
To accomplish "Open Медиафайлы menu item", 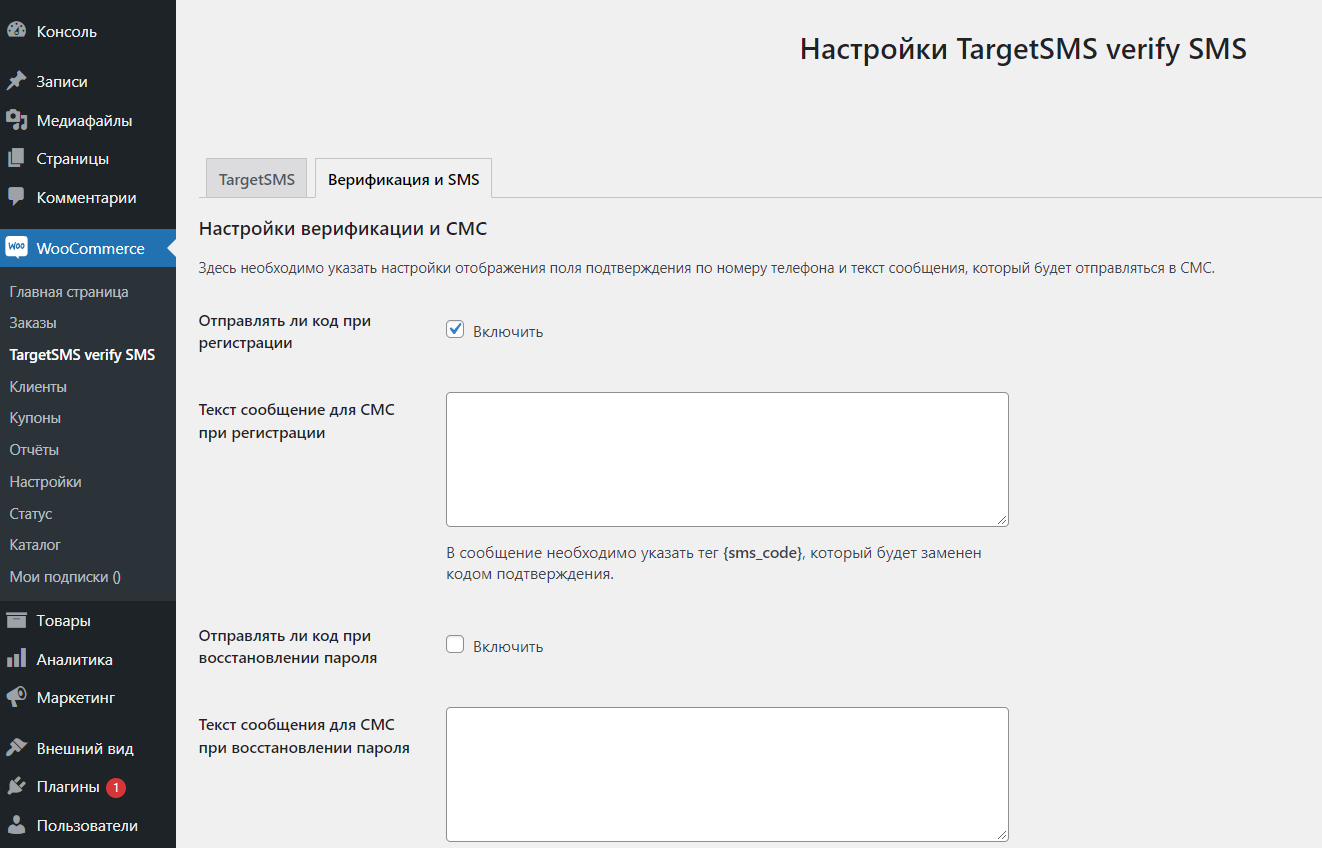I will [88, 120].
